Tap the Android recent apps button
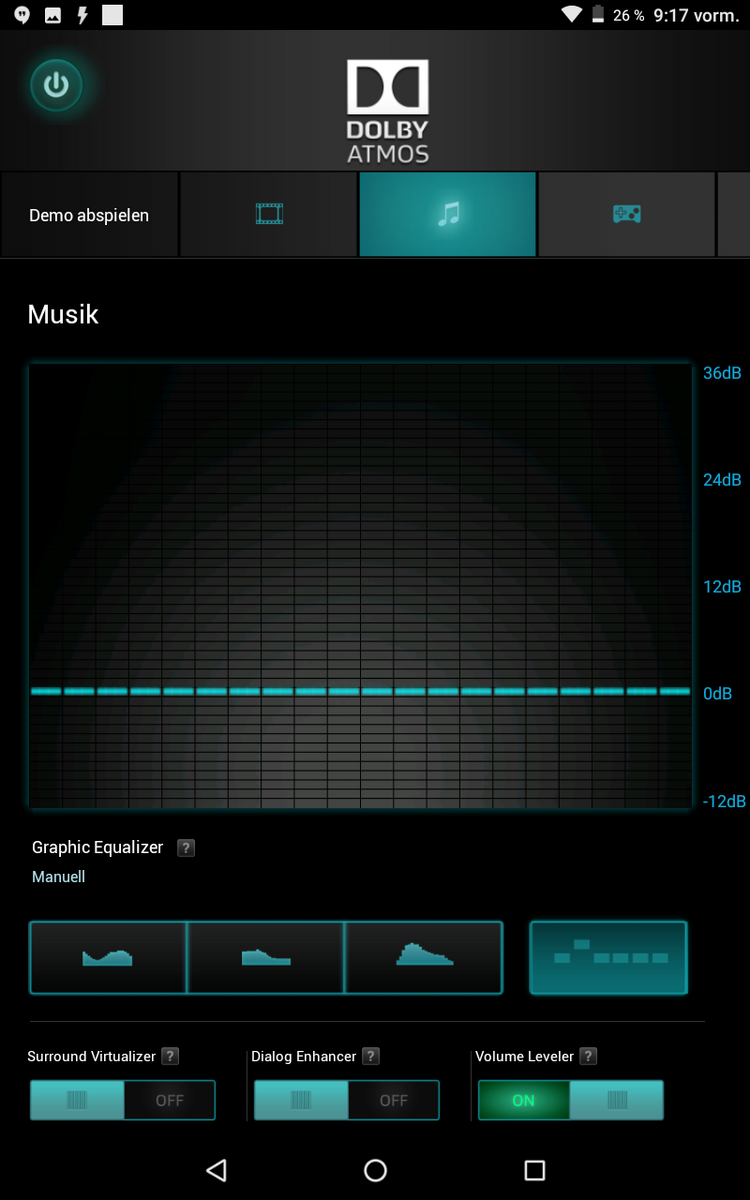The height and width of the screenshot is (1200, 750). pyautogui.click(x=535, y=1170)
